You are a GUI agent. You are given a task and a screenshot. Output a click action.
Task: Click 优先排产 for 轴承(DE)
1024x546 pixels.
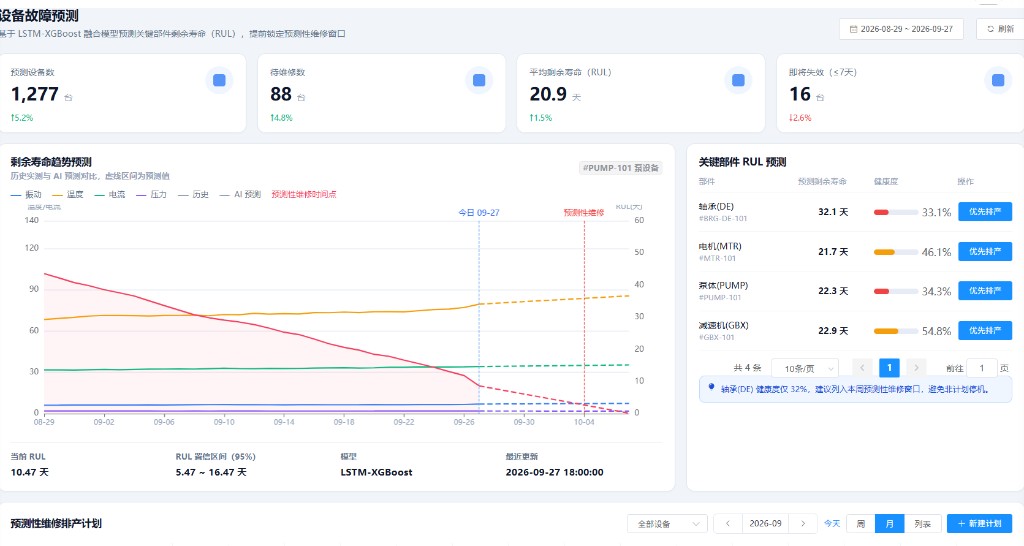click(x=985, y=212)
